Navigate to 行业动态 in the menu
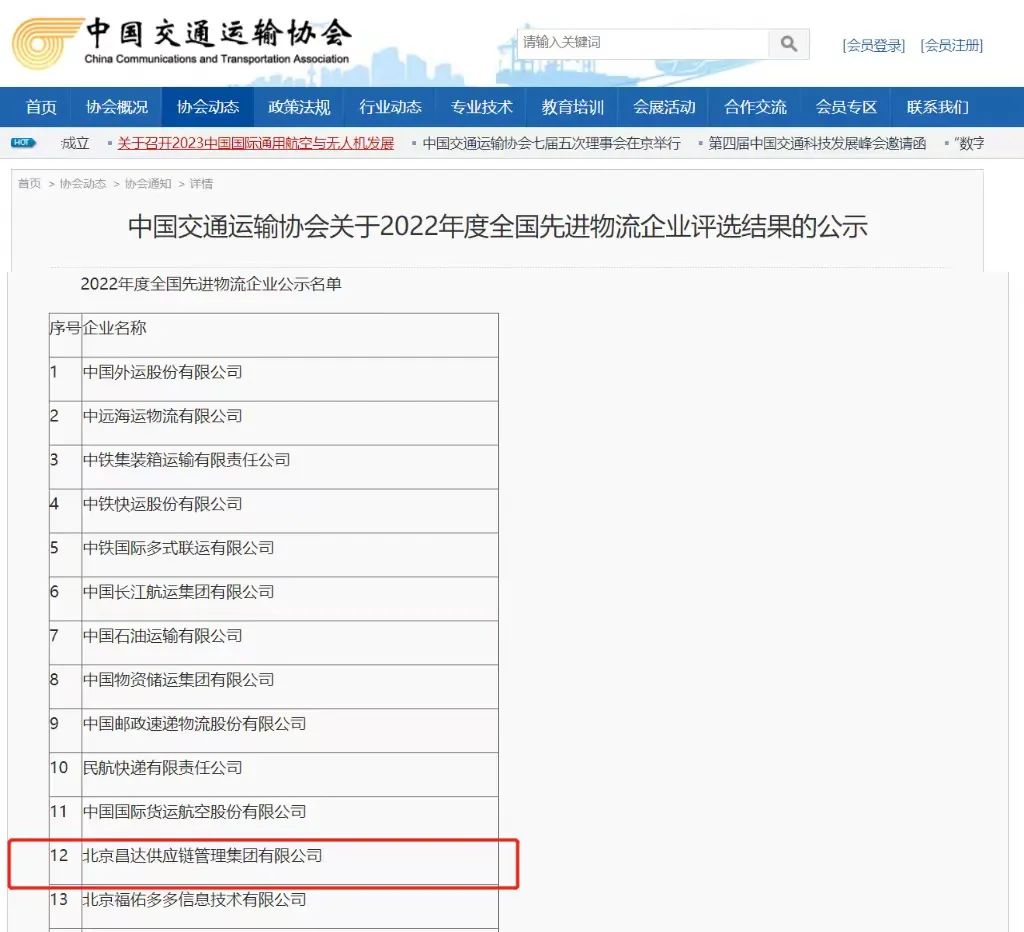1024x932 pixels. click(x=390, y=107)
